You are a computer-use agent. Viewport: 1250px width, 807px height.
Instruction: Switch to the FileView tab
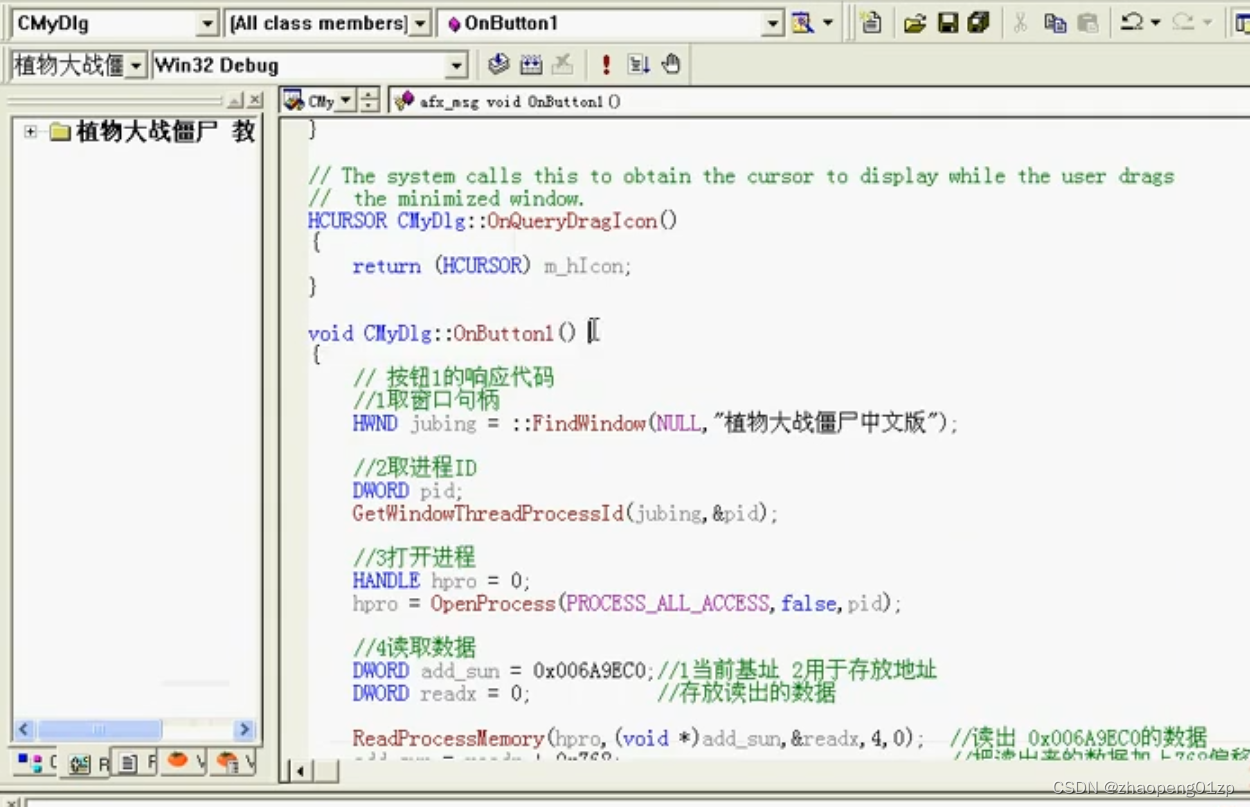pos(135,762)
